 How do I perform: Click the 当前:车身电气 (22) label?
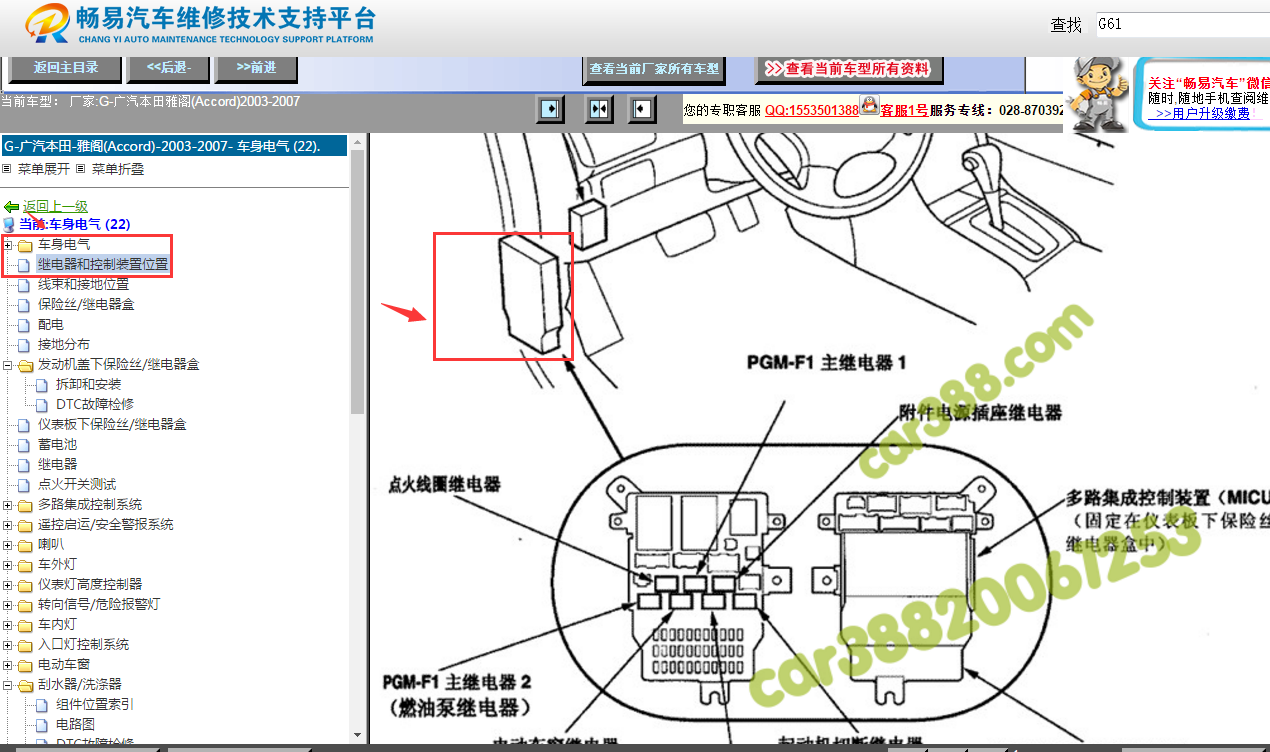click(x=74, y=225)
